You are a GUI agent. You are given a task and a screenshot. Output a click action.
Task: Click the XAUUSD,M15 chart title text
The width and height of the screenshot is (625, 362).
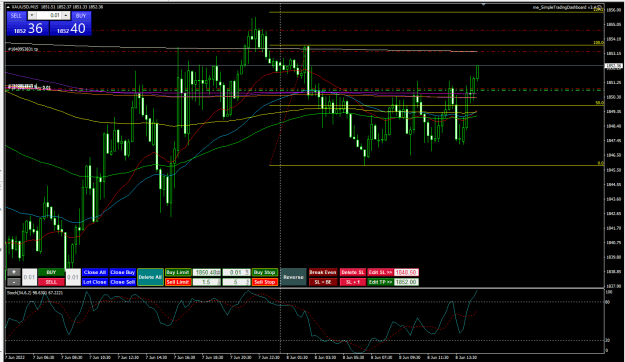click(25, 7)
